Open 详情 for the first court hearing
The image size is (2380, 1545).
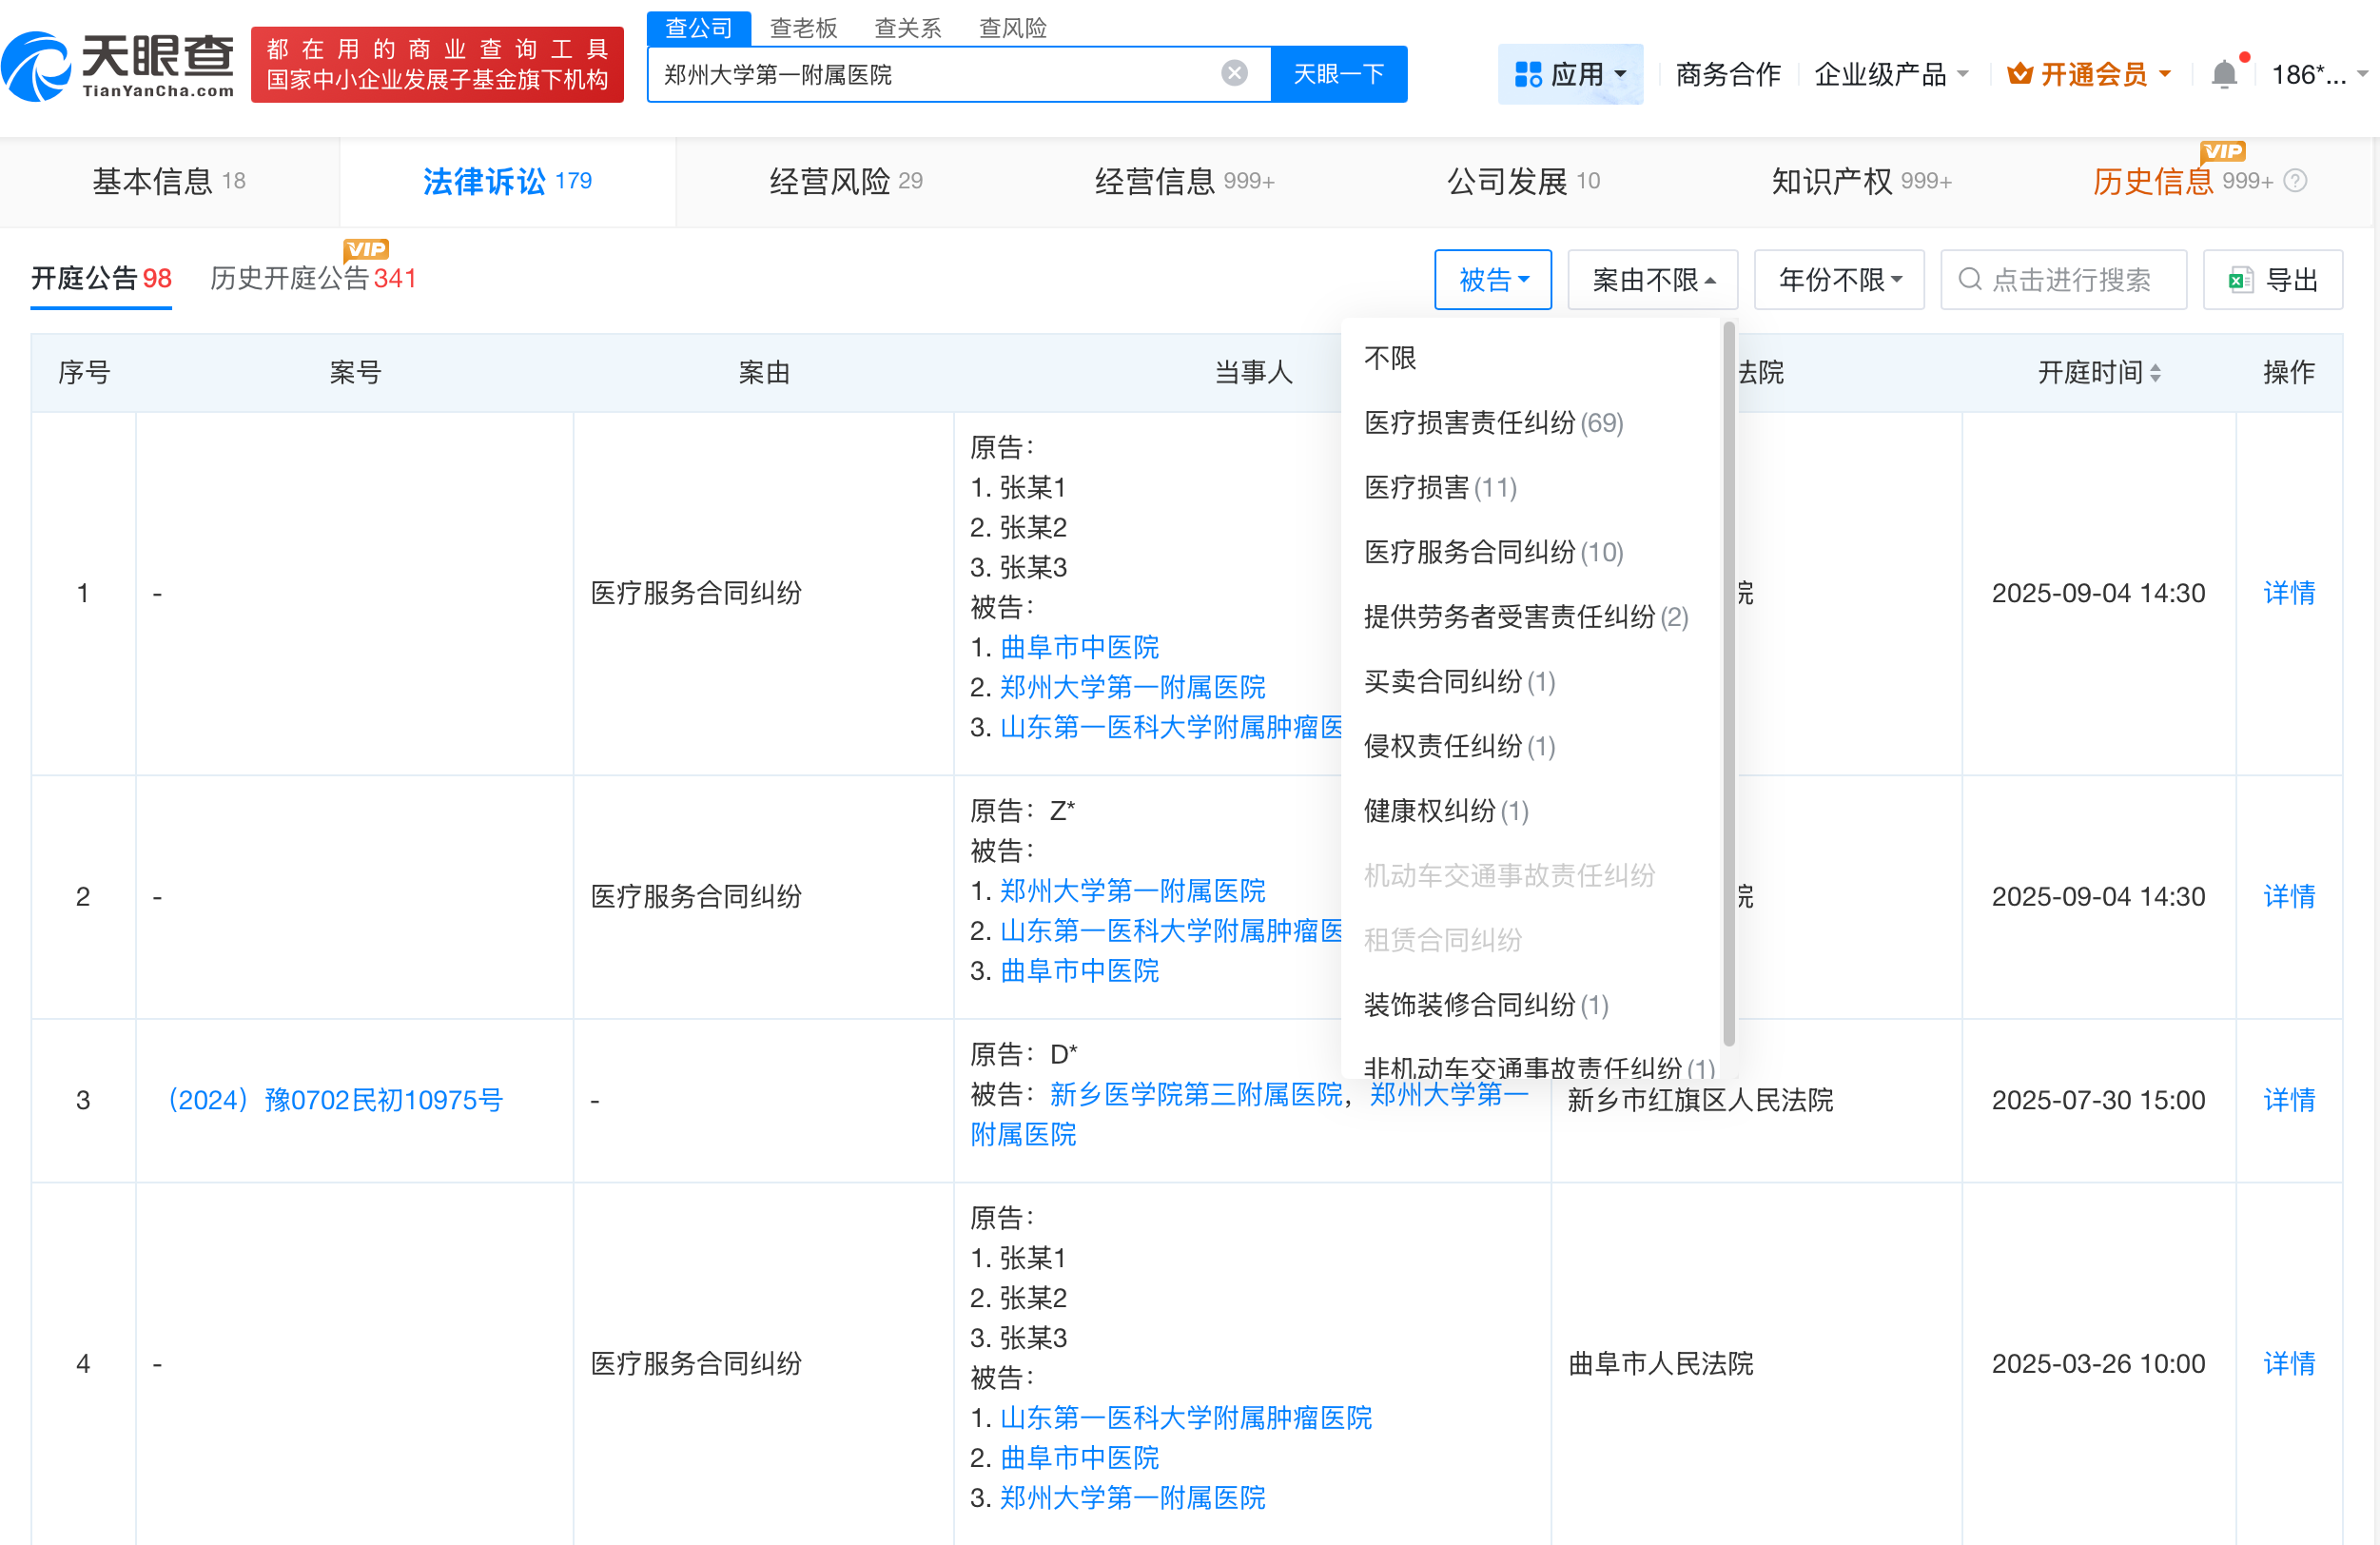pos(2289,592)
